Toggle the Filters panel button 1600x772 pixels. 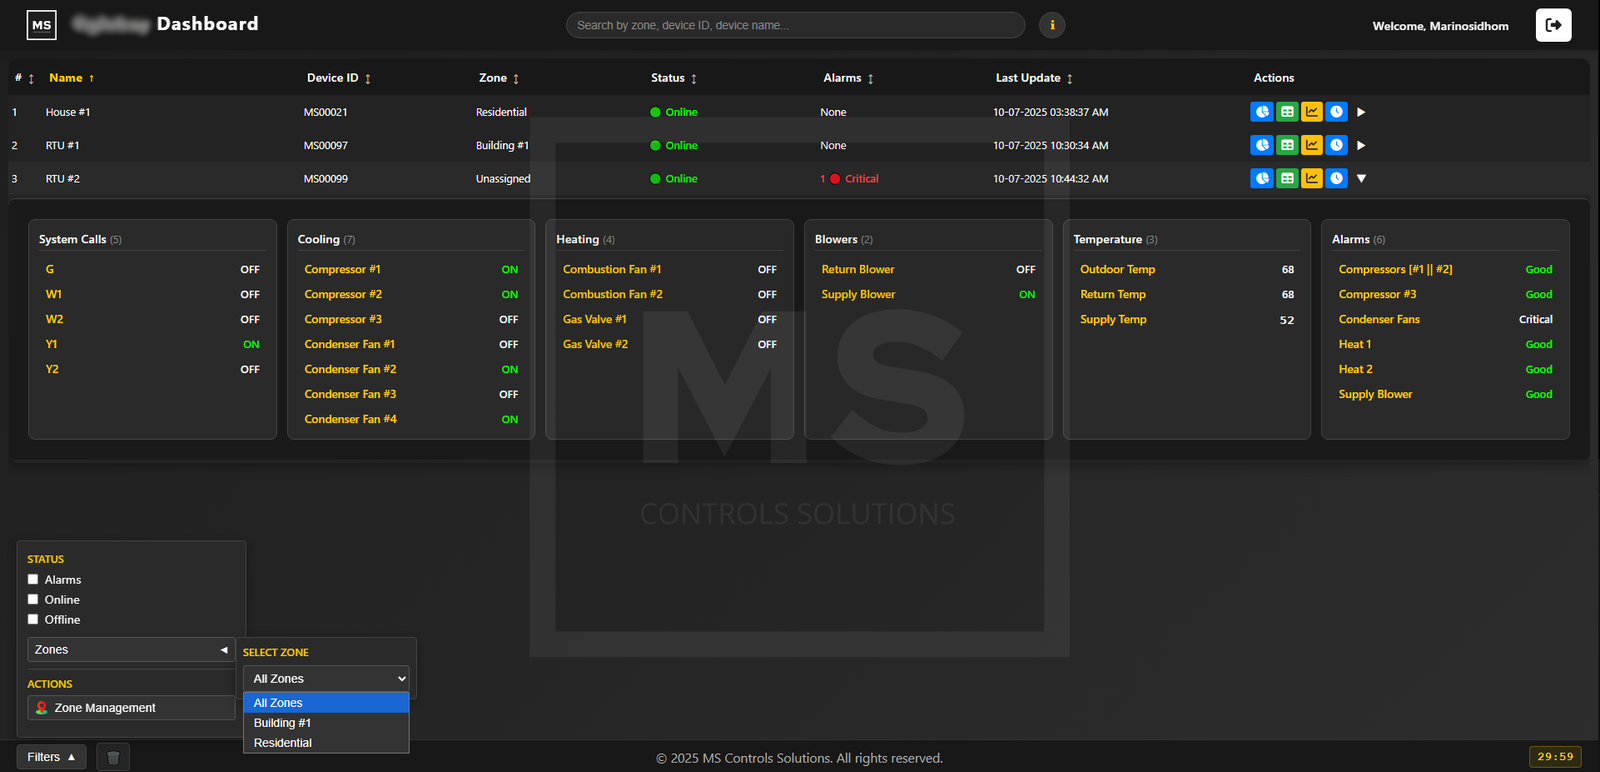pos(51,757)
